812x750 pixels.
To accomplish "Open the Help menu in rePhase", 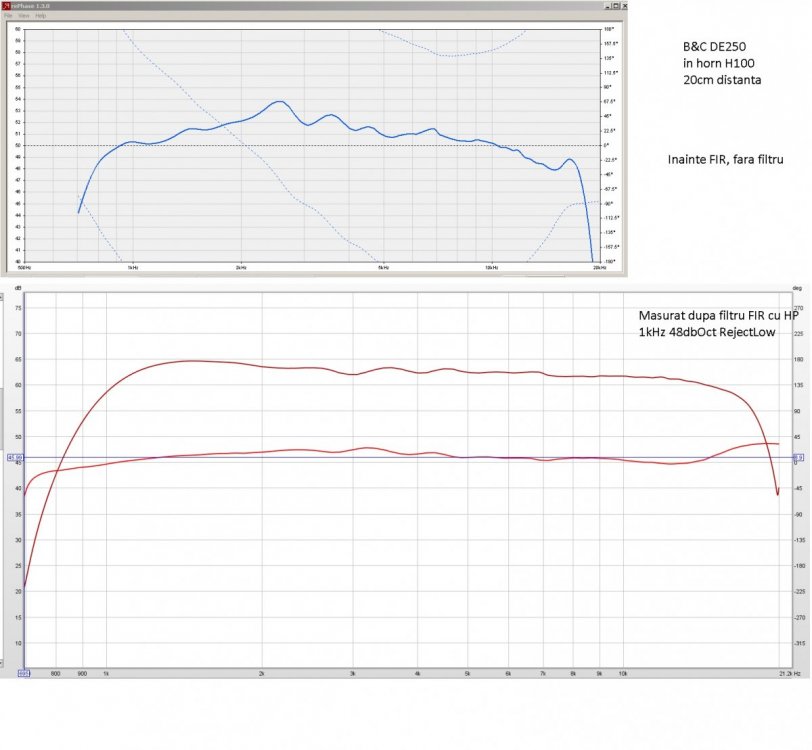I will pos(40,16).
